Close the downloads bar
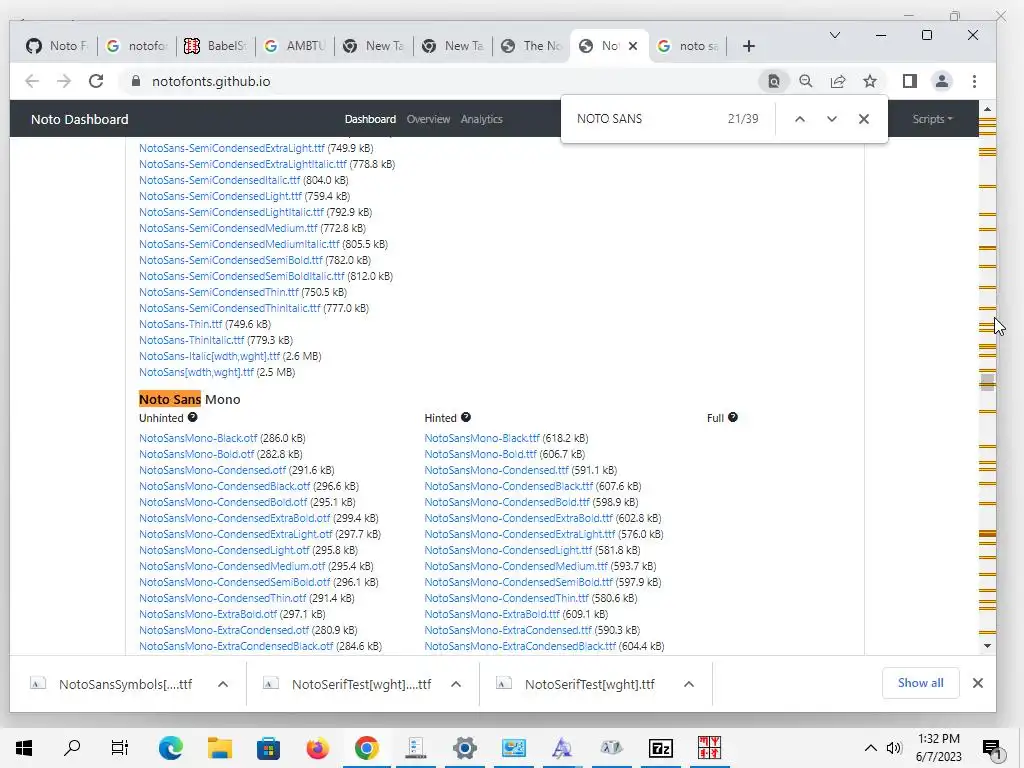The height and width of the screenshot is (768, 1024). click(978, 683)
